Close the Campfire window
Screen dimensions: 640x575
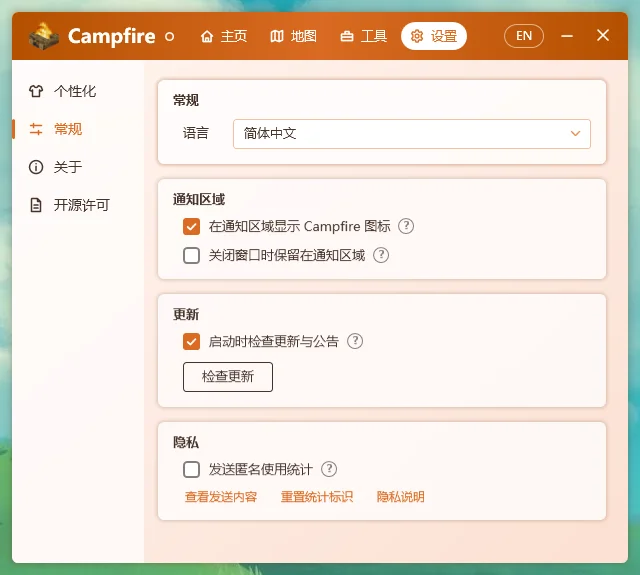coord(603,36)
